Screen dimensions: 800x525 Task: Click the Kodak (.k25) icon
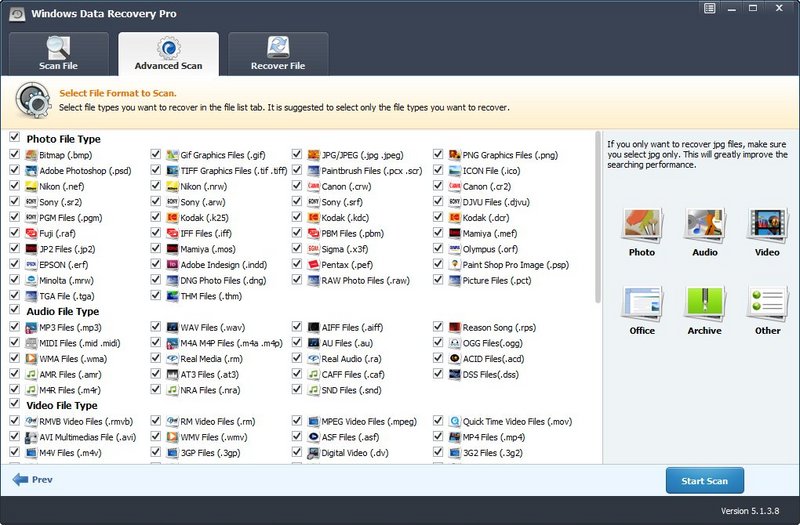172,218
